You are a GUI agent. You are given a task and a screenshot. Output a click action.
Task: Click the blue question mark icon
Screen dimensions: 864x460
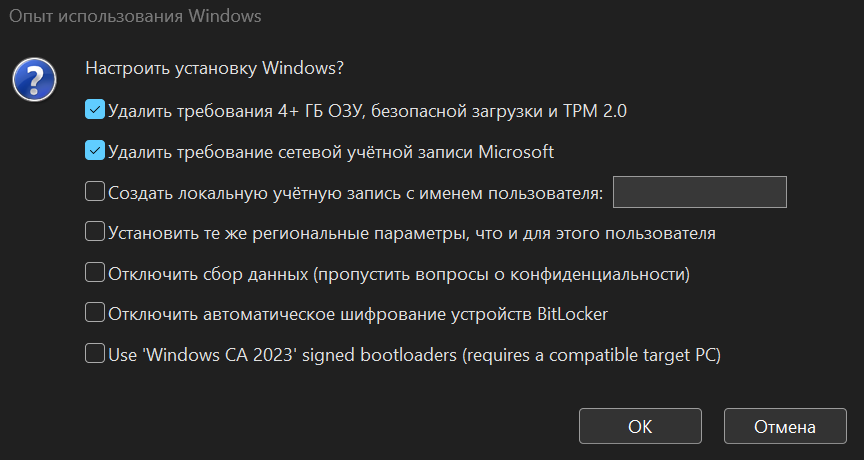(x=32, y=77)
